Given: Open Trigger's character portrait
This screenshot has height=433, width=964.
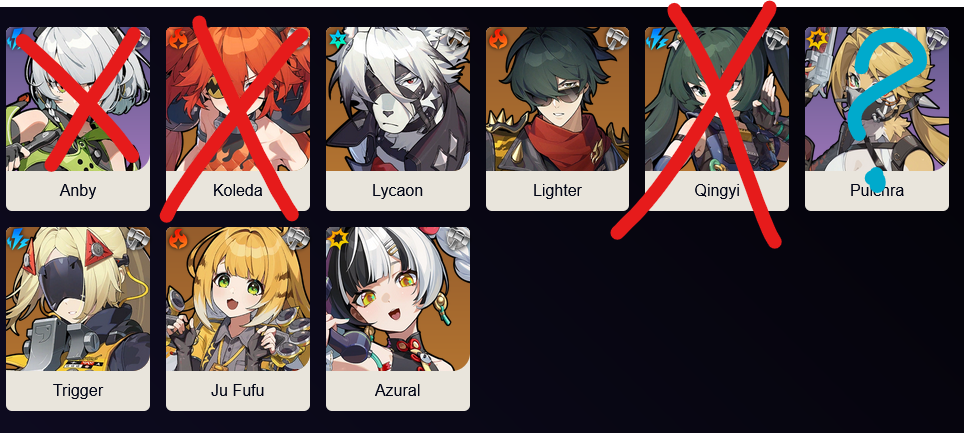Looking at the screenshot, I should click(x=78, y=299).
